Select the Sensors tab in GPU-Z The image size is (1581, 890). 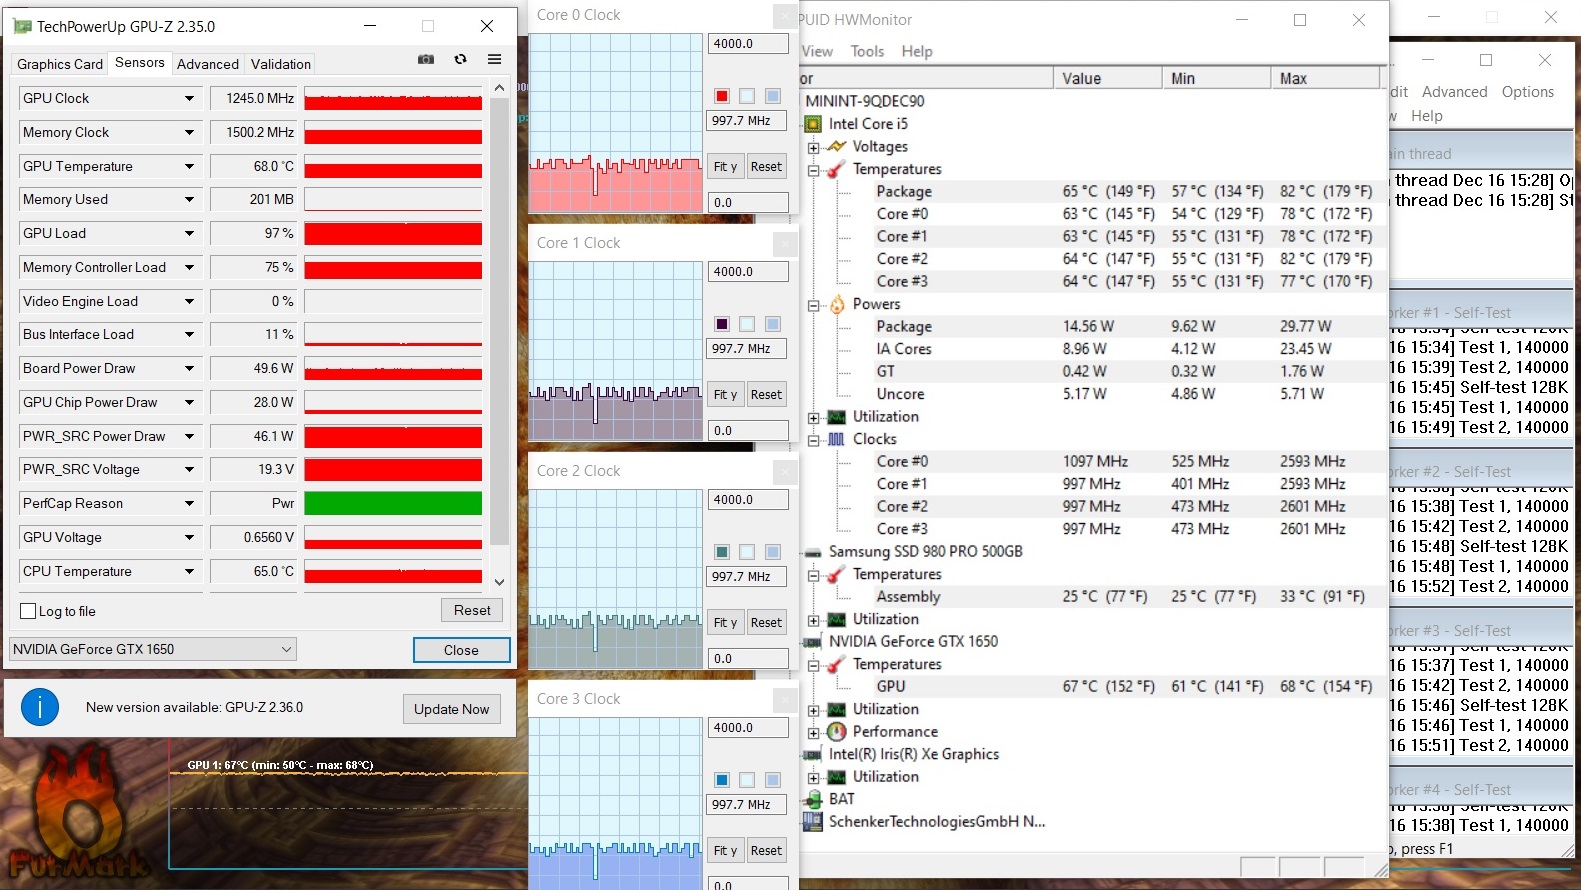[x=140, y=62]
